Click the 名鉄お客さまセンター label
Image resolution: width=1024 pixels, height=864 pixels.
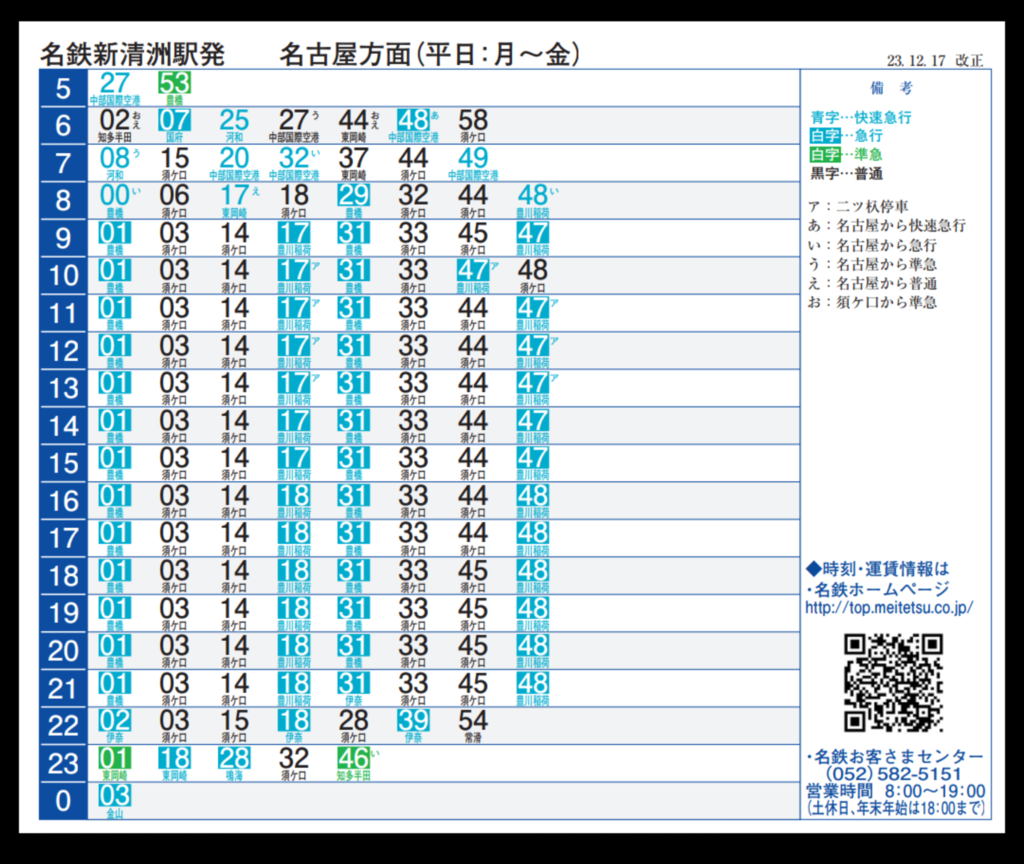[899, 757]
